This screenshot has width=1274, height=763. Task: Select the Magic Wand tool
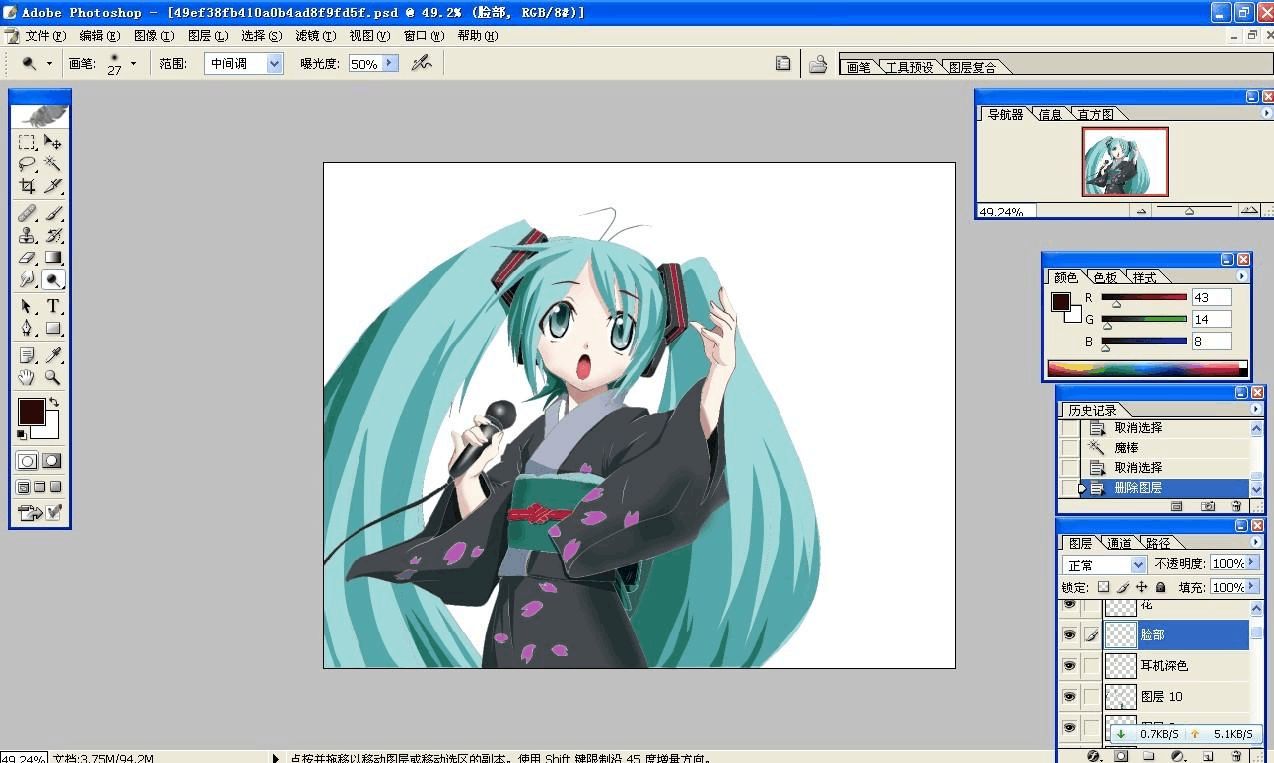pos(53,164)
